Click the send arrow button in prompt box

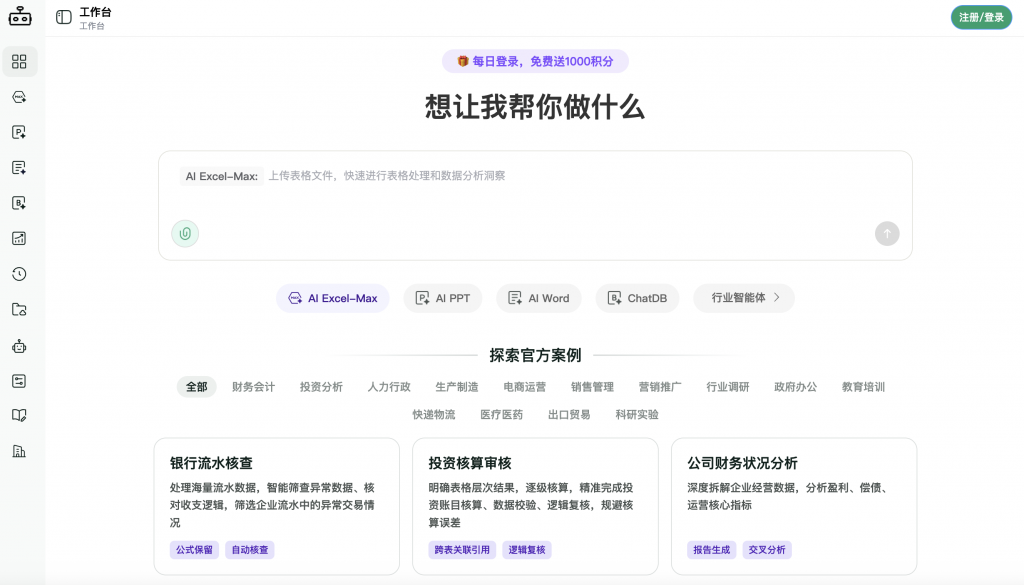[x=887, y=234]
